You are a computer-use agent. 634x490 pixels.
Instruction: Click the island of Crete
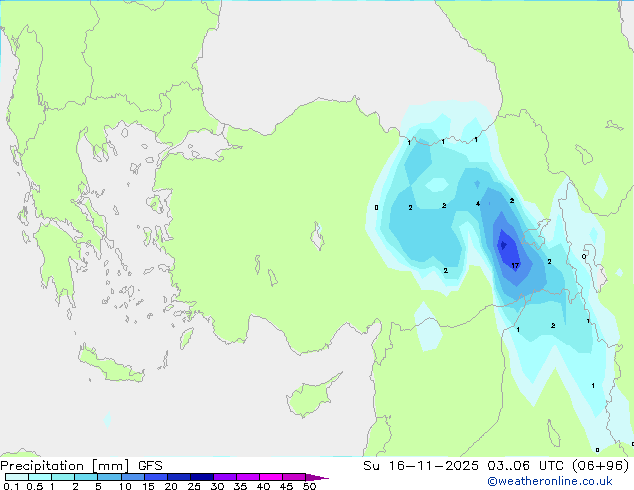coord(111,365)
